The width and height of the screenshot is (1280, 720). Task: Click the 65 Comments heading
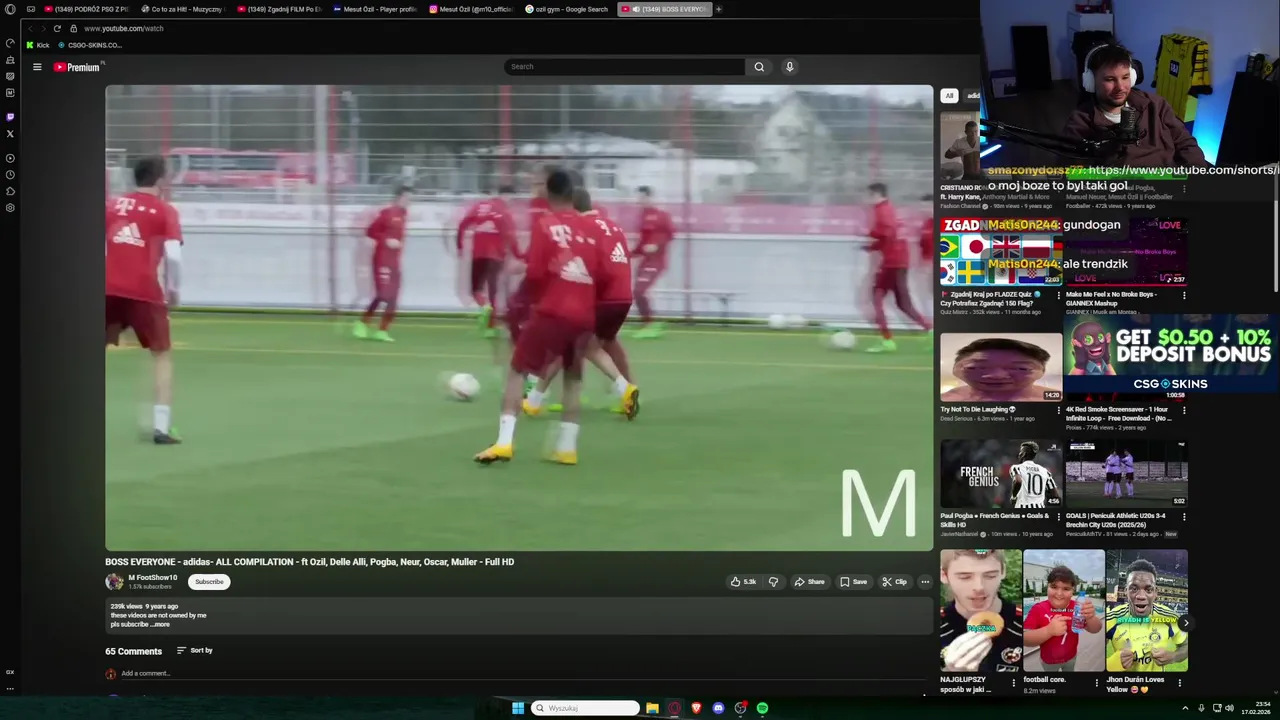coord(133,651)
